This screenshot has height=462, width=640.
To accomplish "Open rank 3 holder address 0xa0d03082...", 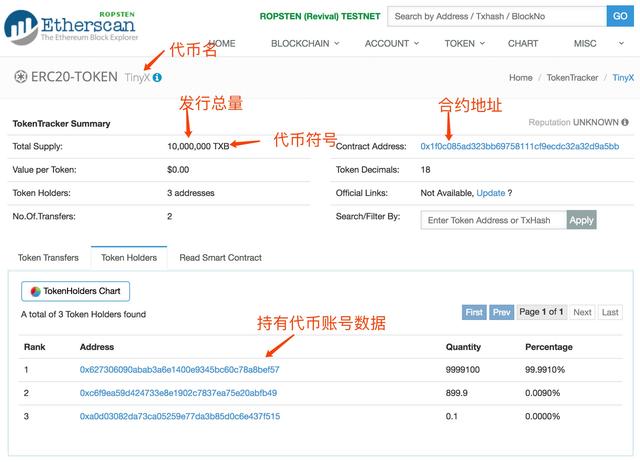I will pyautogui.click(x=180, y=416).
